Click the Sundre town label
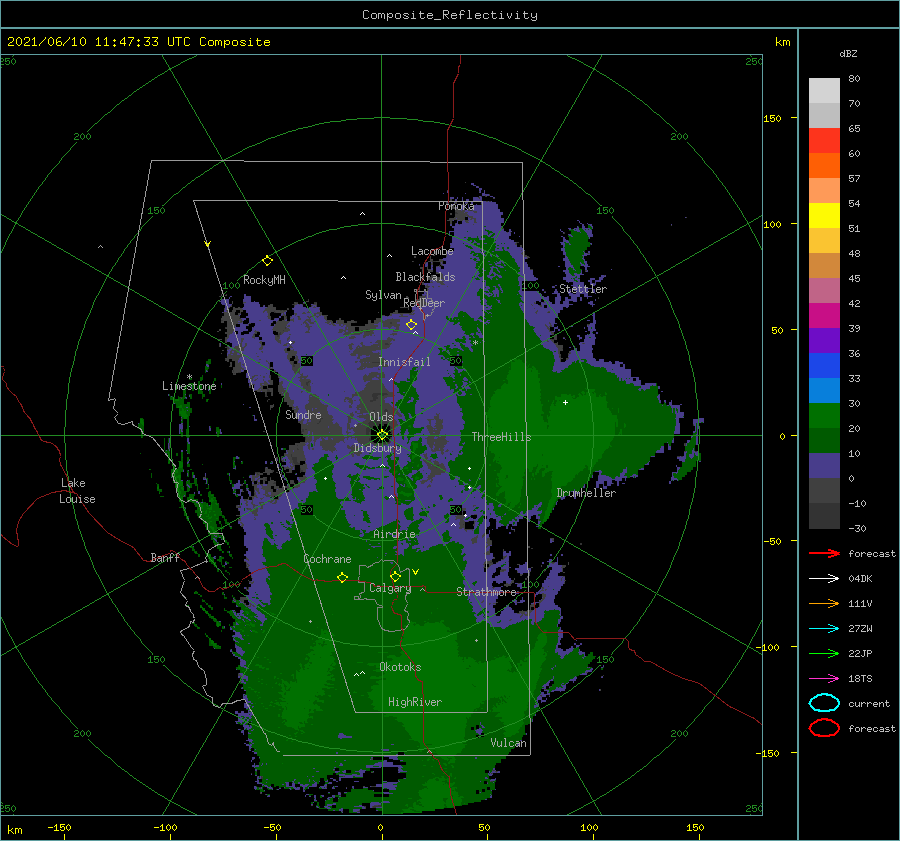 (x=303, y=414)
